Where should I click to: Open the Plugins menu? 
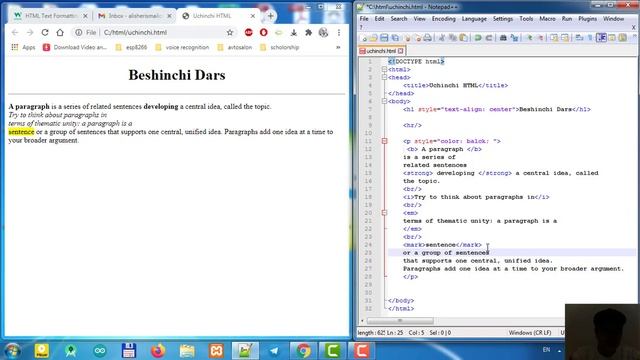click(588, 19)
